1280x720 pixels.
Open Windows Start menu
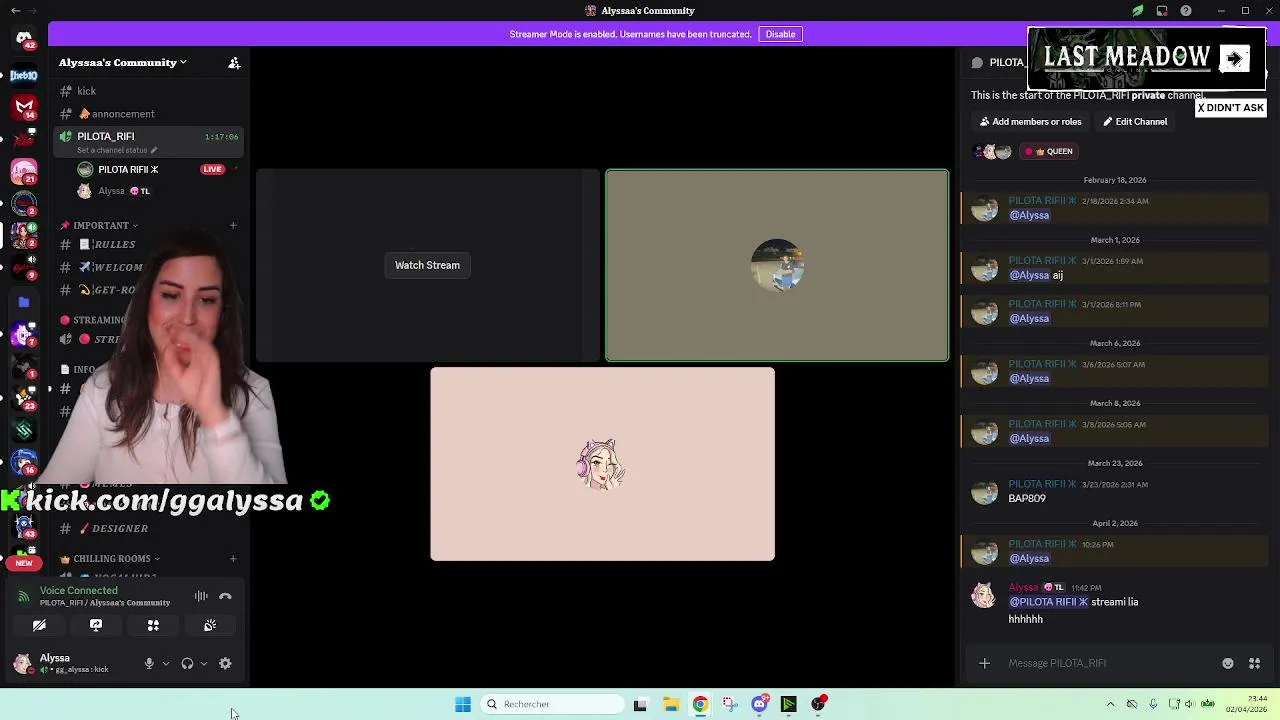[x=463, y=704]
